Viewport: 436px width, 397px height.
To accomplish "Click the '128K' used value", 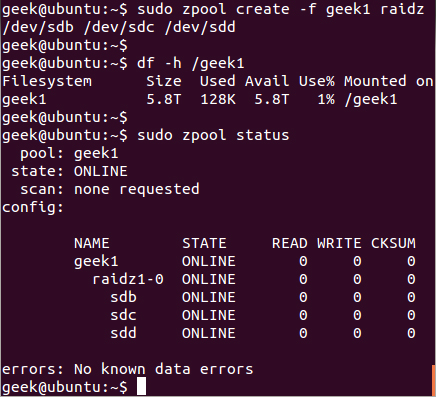I will click(218, 99).
